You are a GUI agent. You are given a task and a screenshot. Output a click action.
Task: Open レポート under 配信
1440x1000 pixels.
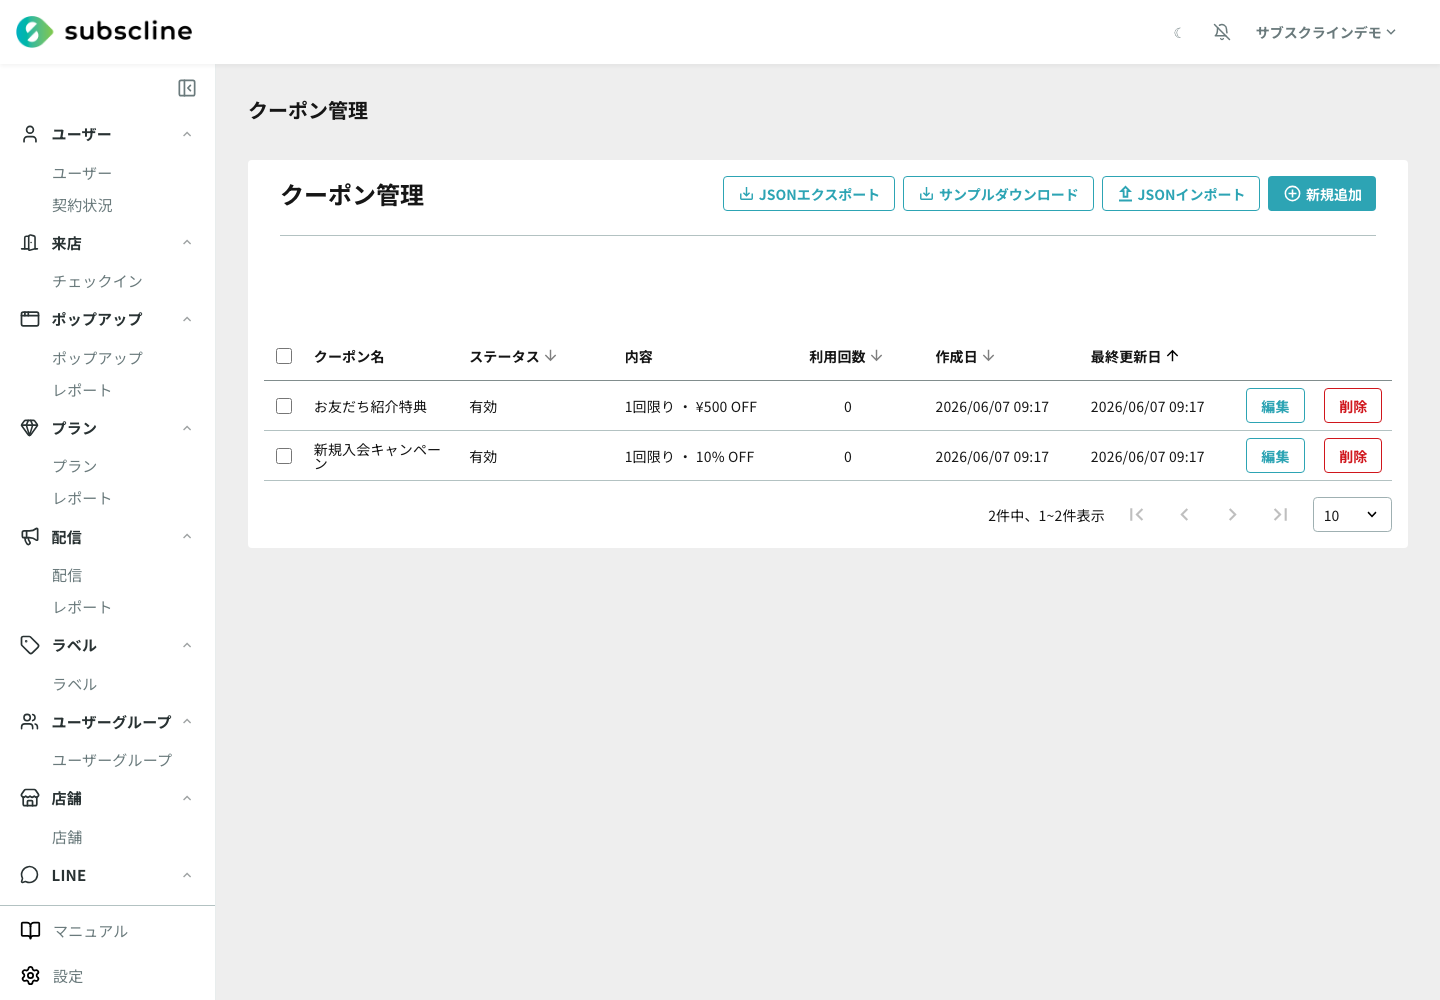tap(82, 607)
